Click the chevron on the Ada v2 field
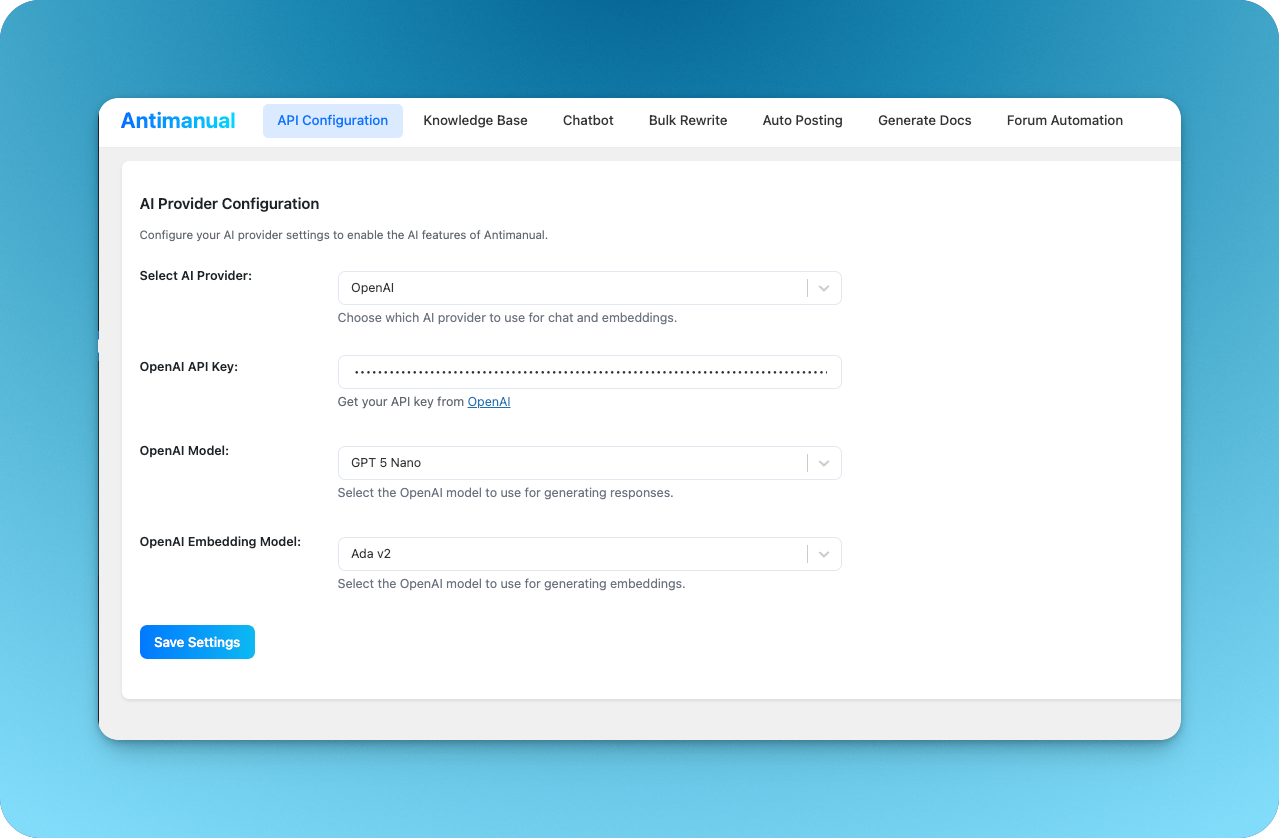1279x838 pixels. click(x=824, y=553)
